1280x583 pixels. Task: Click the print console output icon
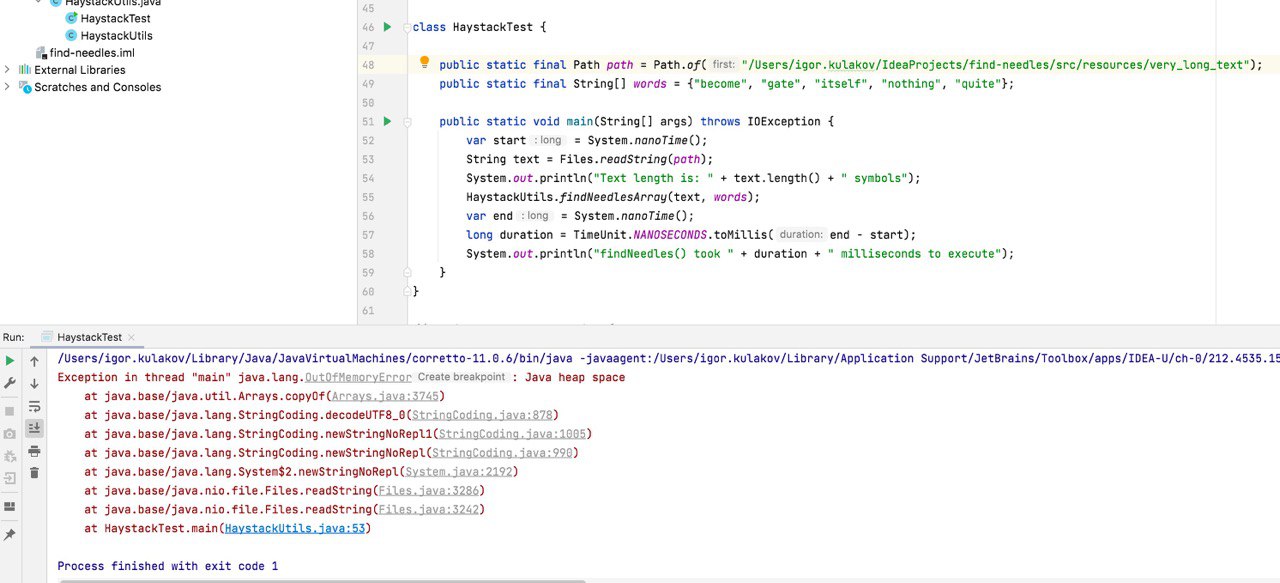point(34,451)
